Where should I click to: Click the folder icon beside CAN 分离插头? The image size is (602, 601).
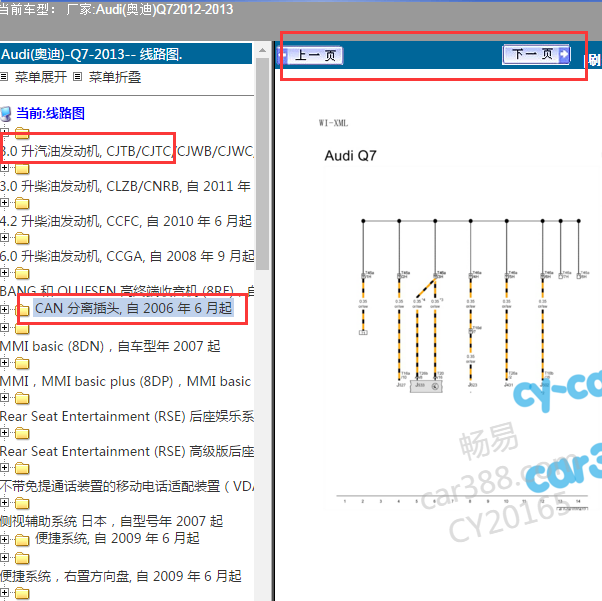click(x=24, y=310)
